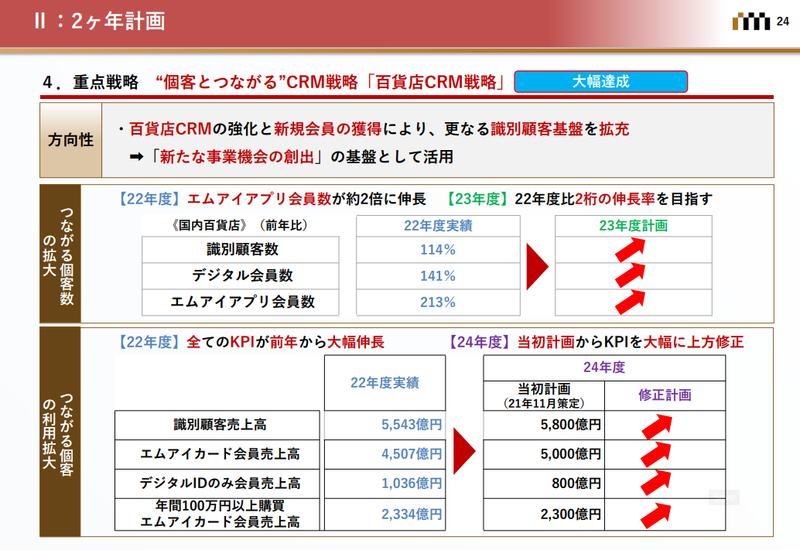Select the デジタルIDのみ会員売上高 row label
800x550 pixels.
point(220,483)
